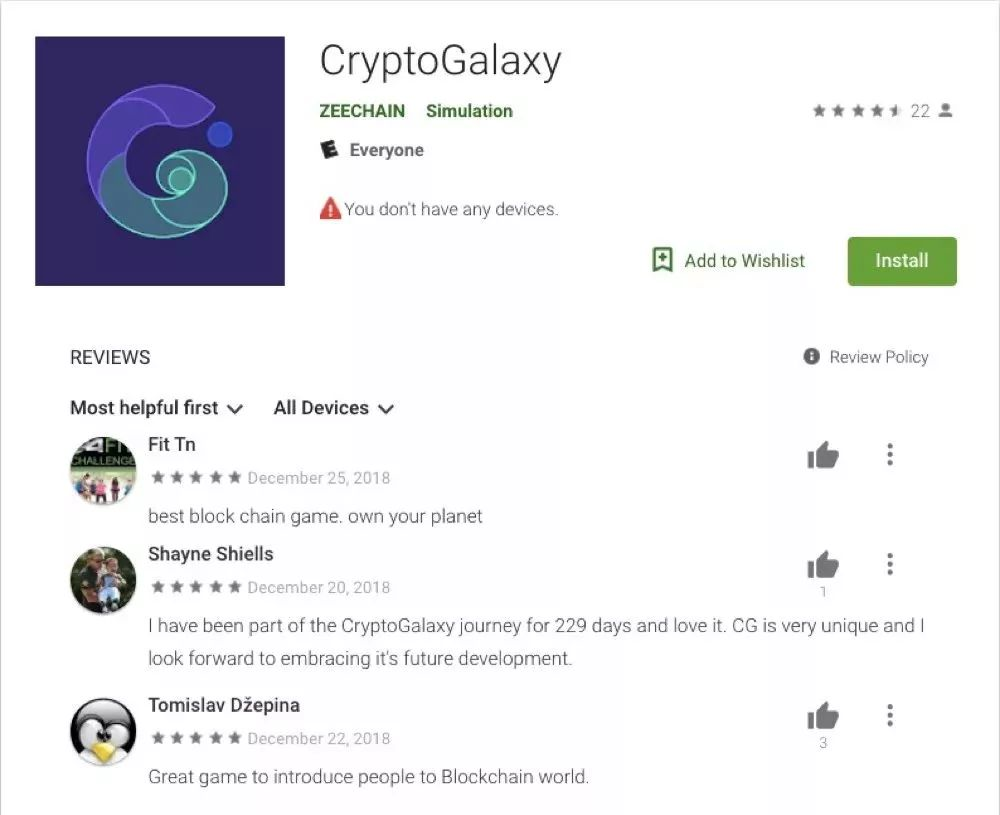The image size is (1000, 815).
Task: Click the Everyone content rating label
Action: click(x=386, y=151)
